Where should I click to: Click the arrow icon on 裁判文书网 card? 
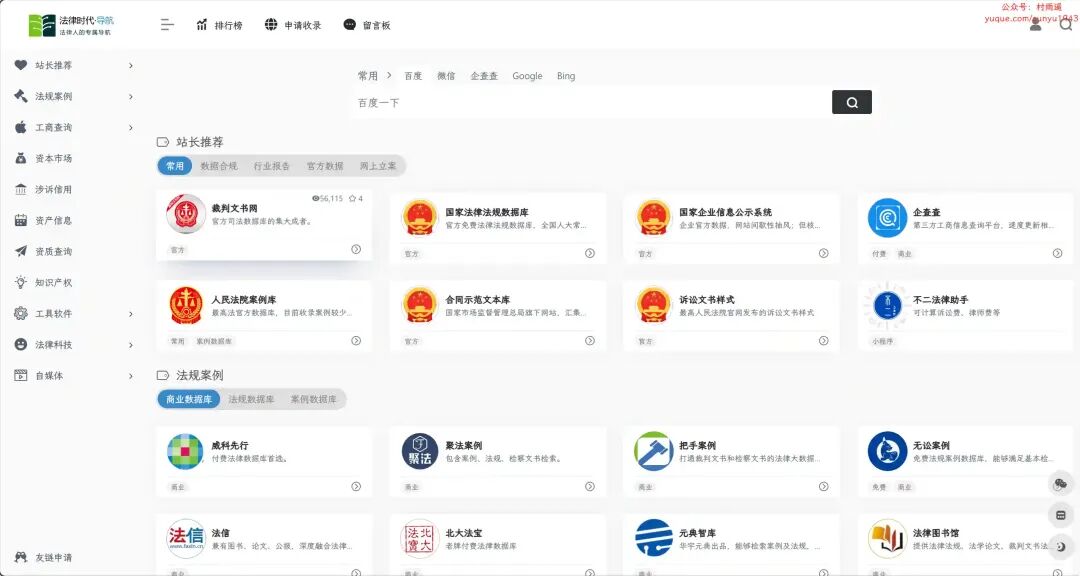356,249
